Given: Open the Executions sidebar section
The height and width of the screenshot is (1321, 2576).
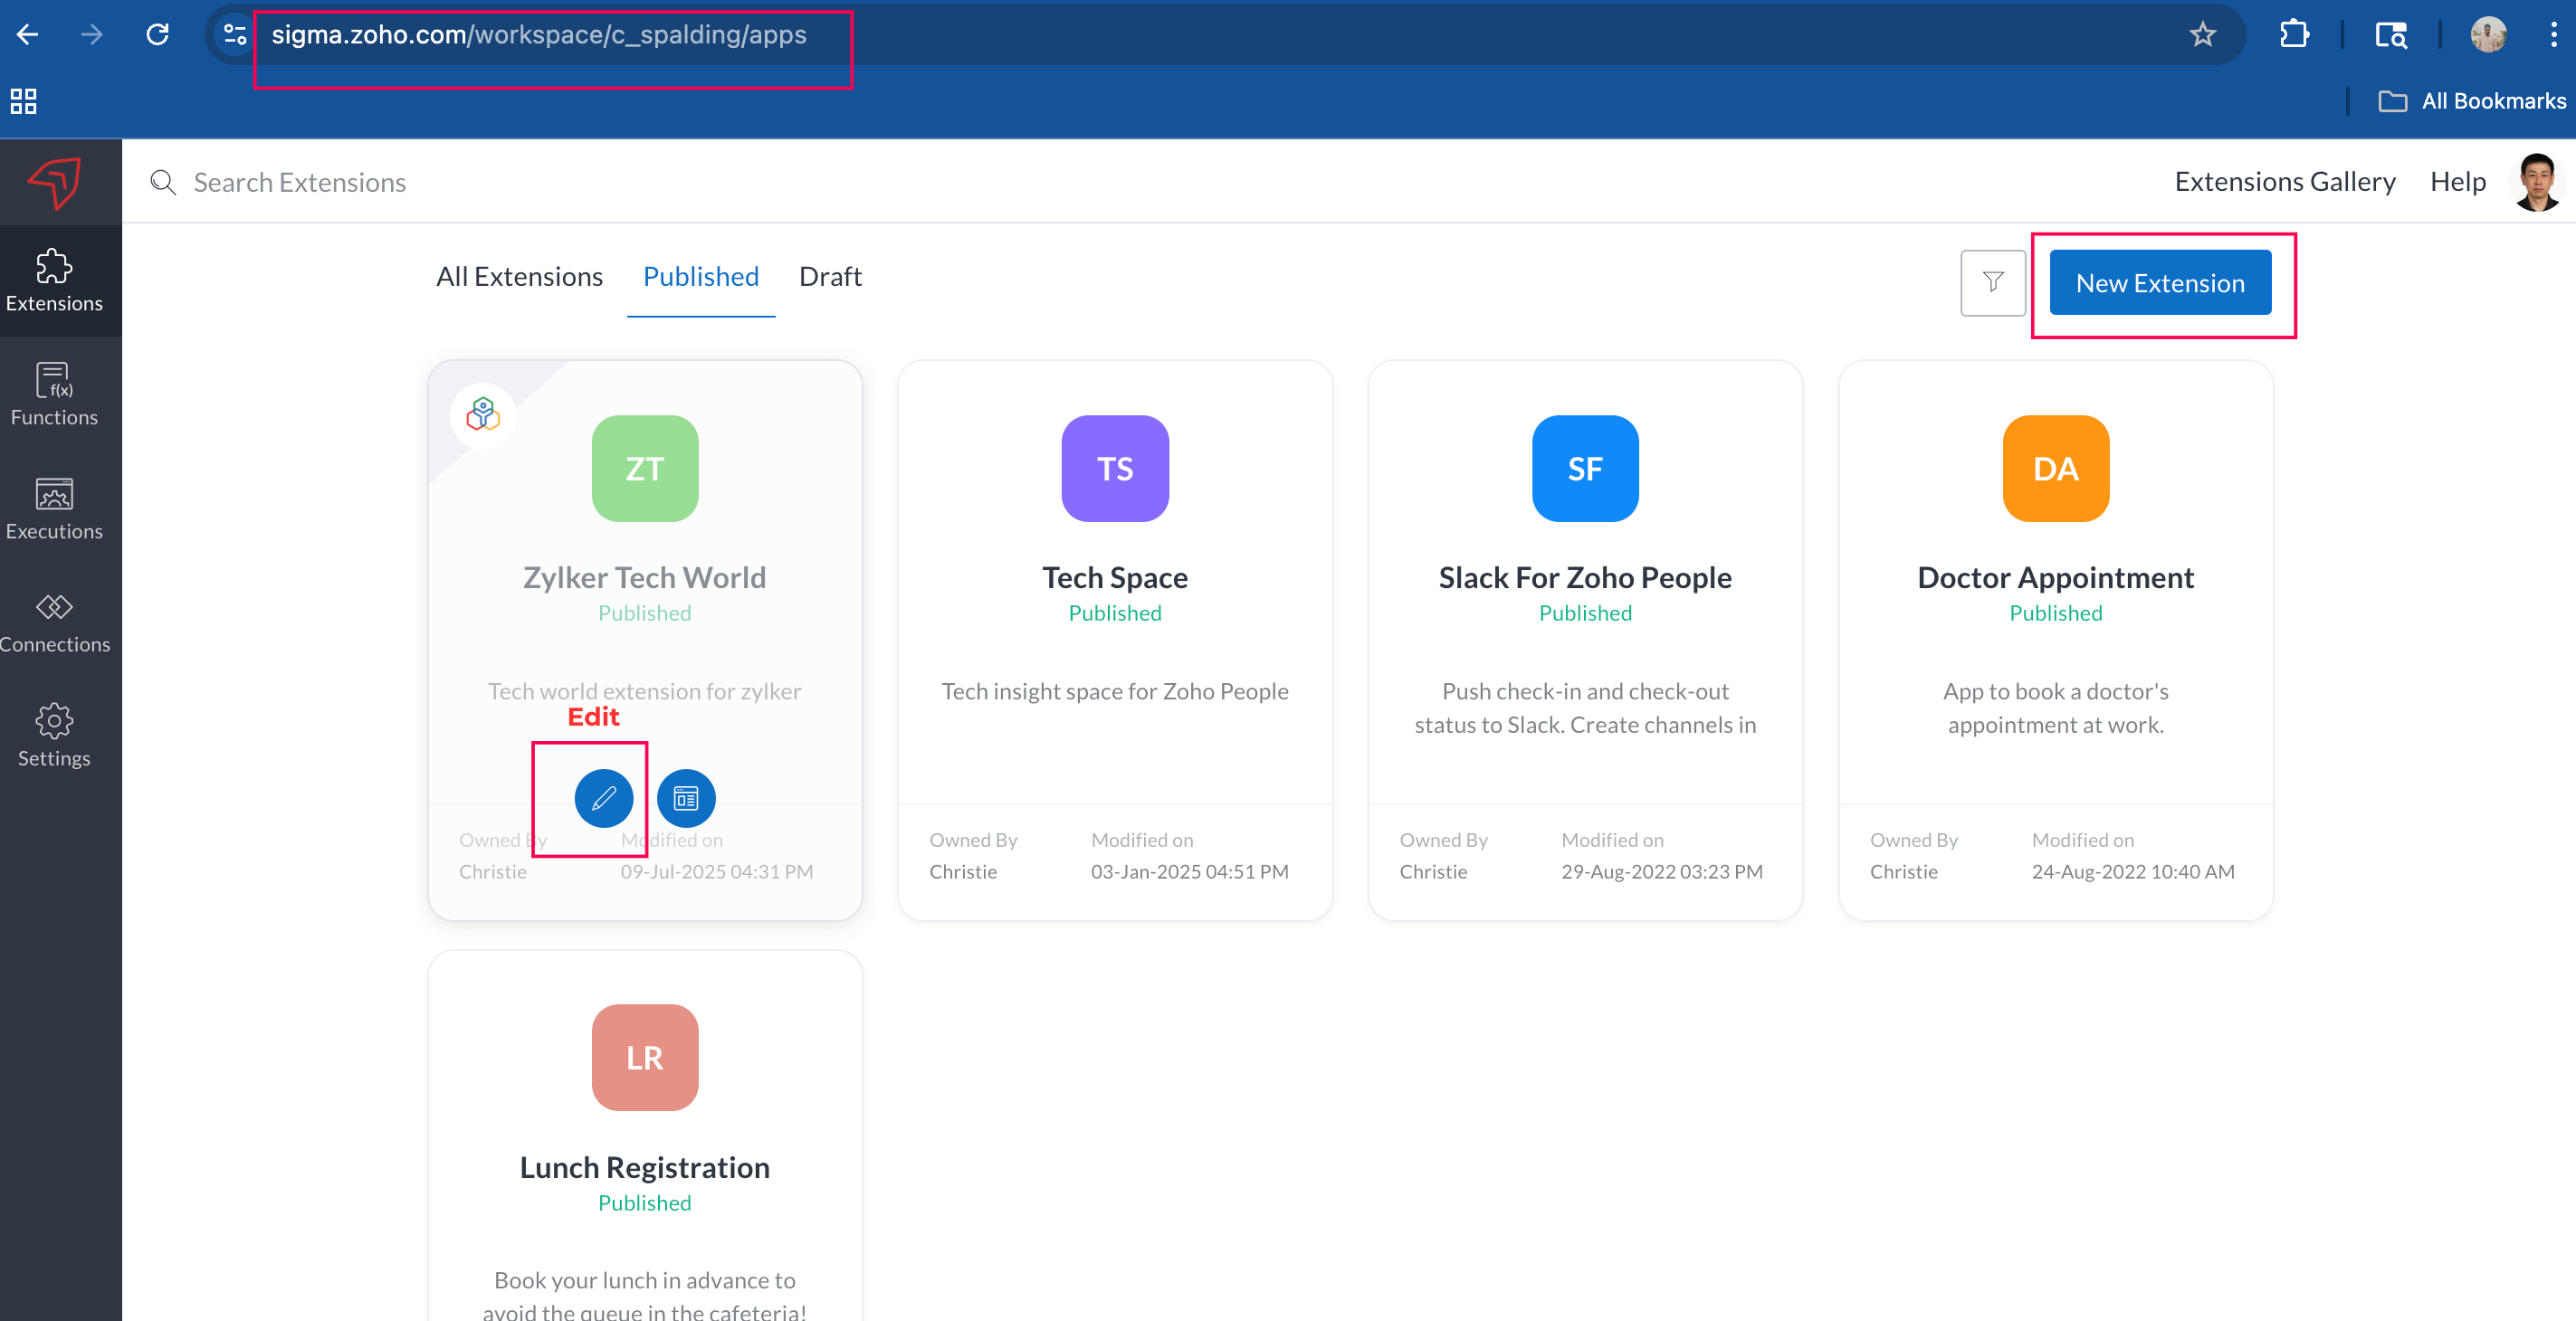Looking at the screenshot, I should click(54, 508).
